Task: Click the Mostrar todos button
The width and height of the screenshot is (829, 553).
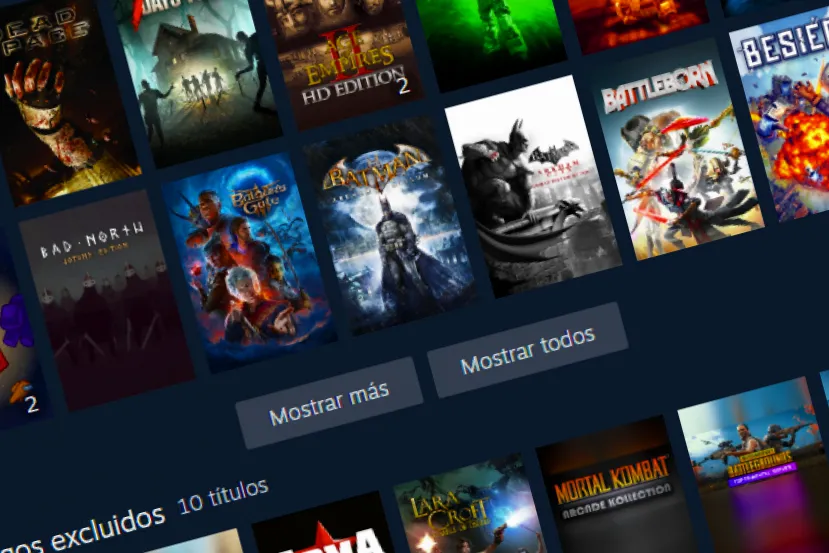Action: pos(528,350)
